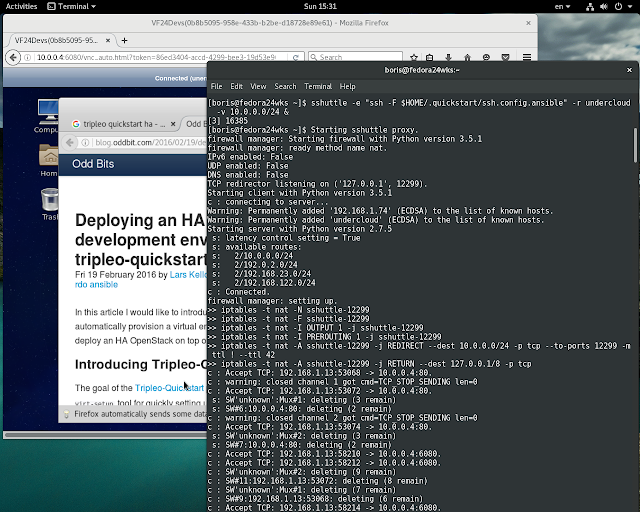Open Firefox downloads arrow icon

pos(448,58)
